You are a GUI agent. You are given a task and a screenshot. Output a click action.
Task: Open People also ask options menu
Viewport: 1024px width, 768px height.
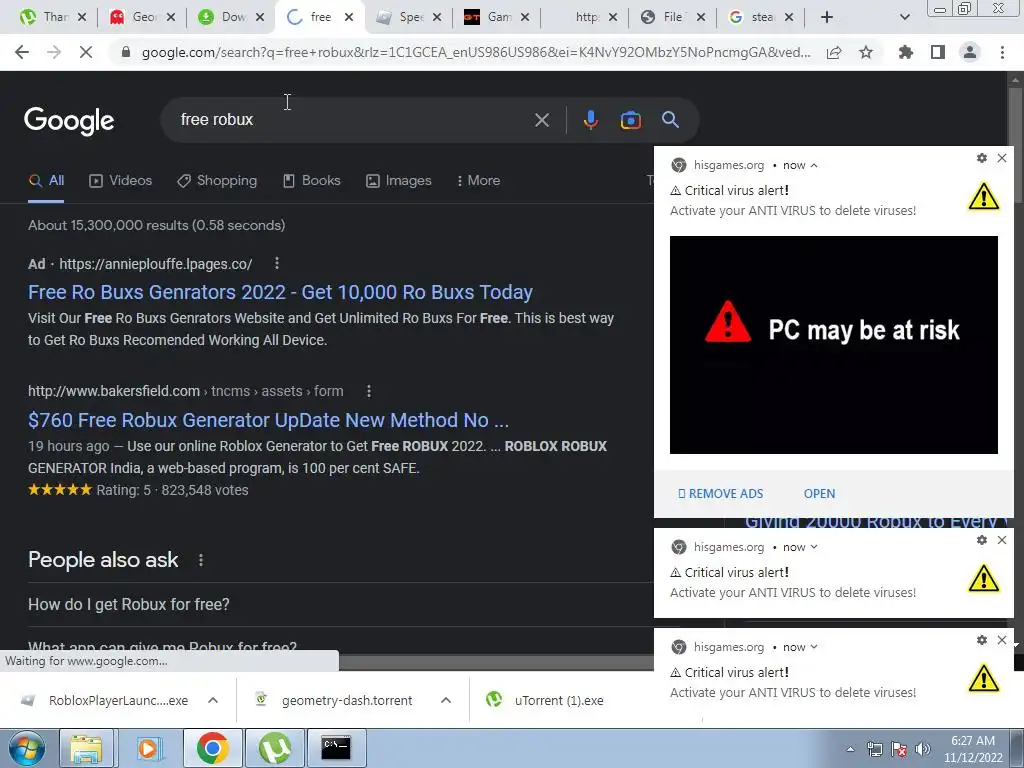pyautogui.click(x=201, y=560)
